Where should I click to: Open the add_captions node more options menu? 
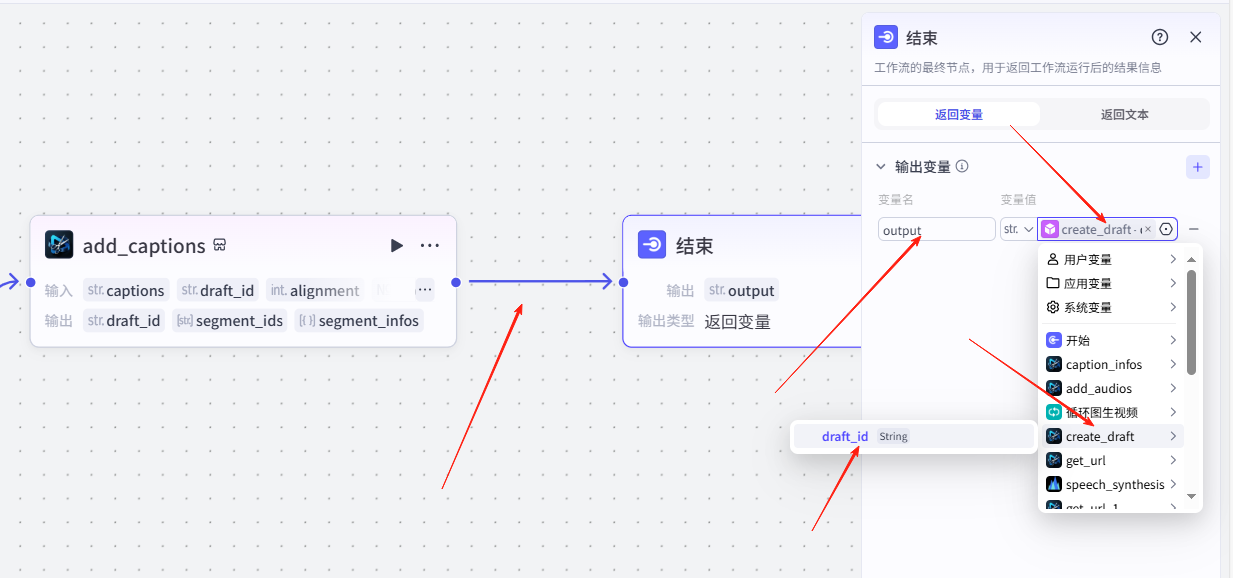coord(430,246)
